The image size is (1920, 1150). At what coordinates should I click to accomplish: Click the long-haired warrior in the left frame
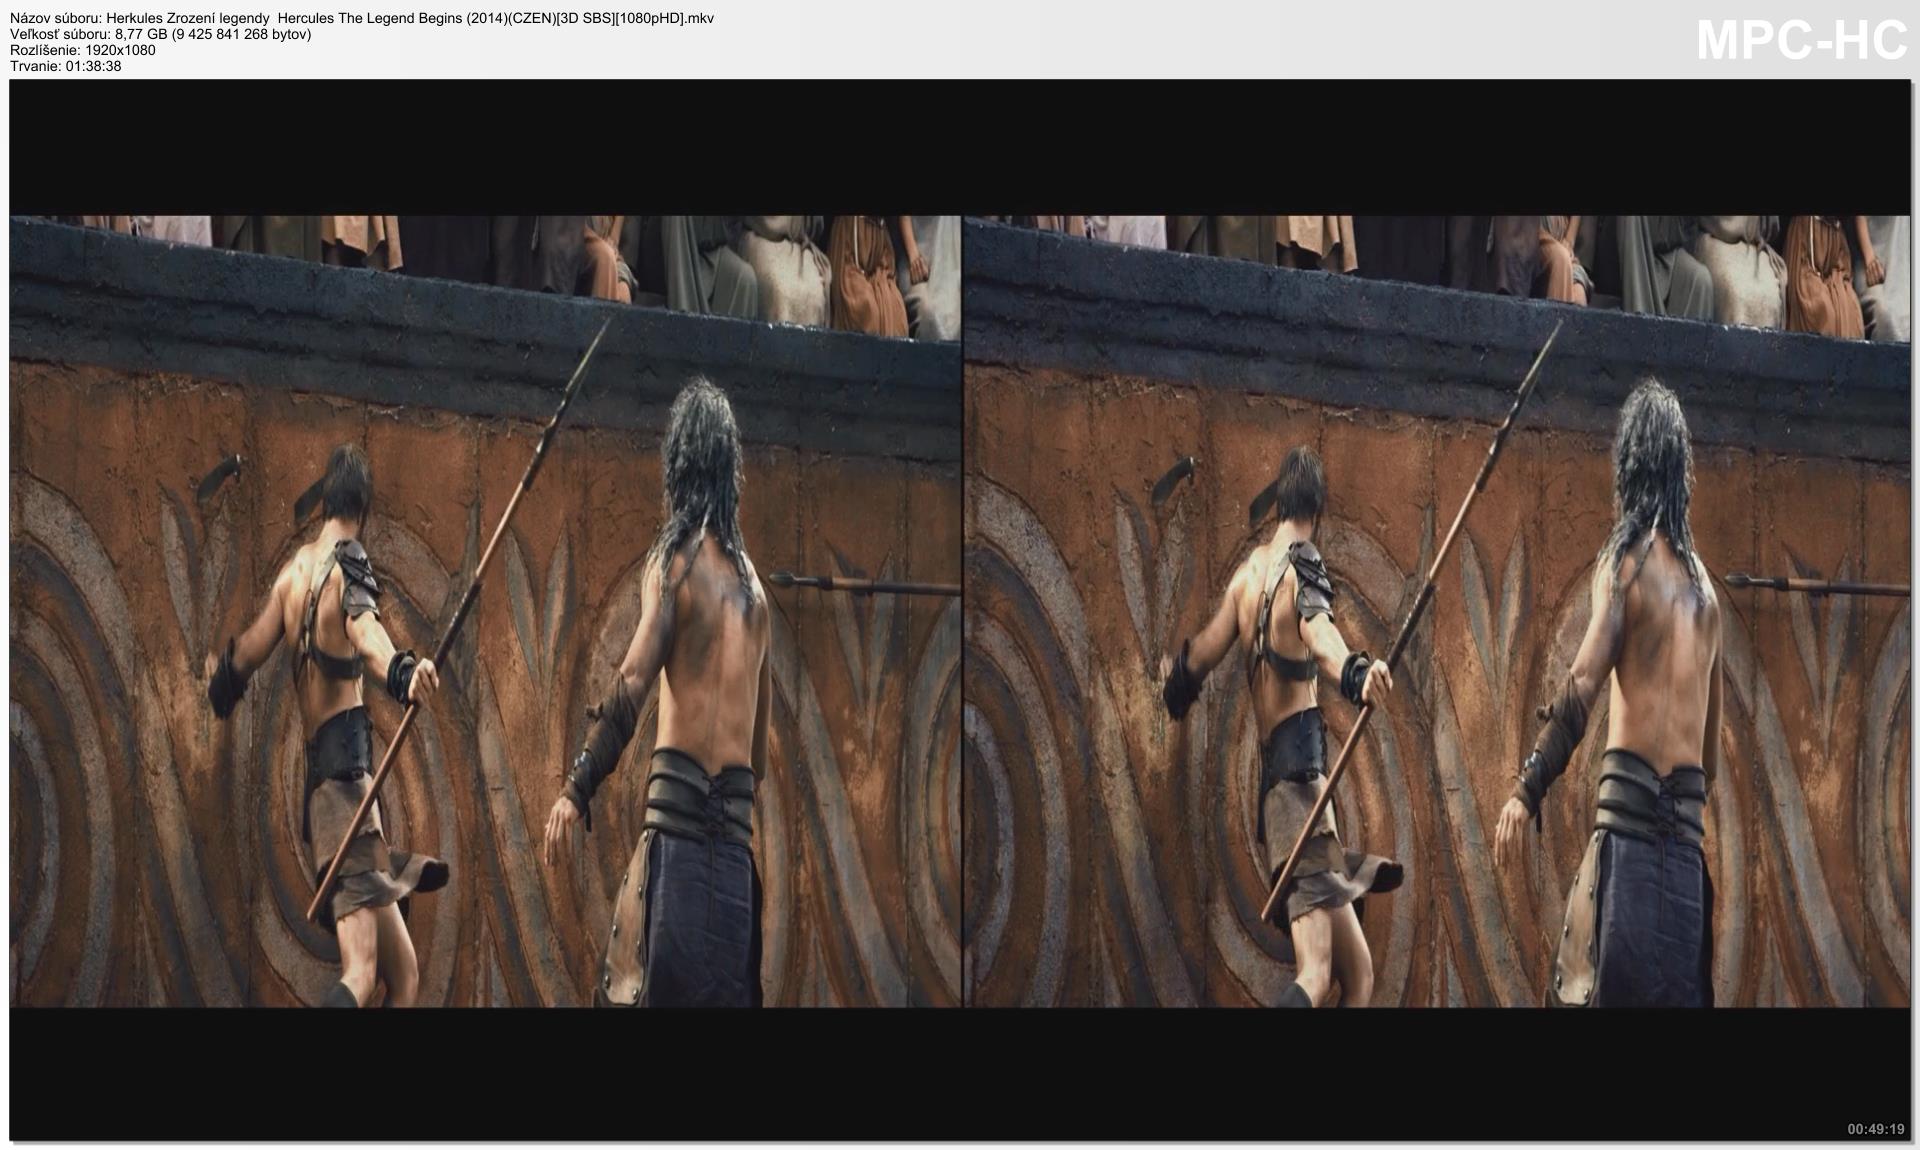point(670,690)
